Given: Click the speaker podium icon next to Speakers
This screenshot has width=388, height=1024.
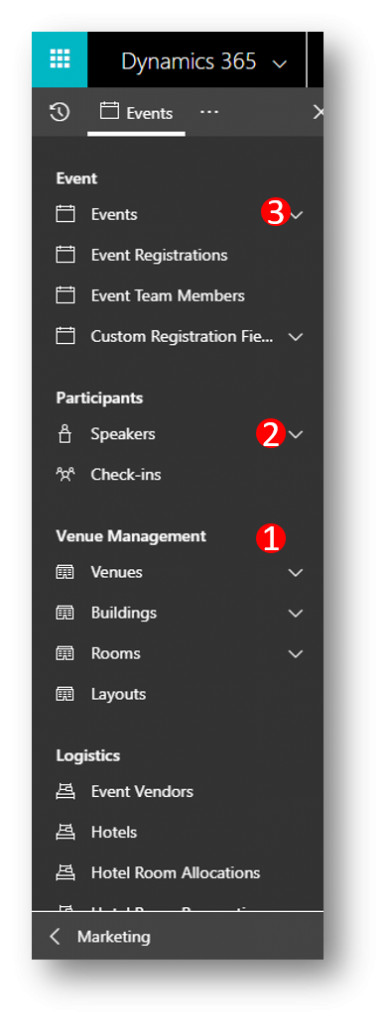Looking at the screenshot, I should (65, 434).
